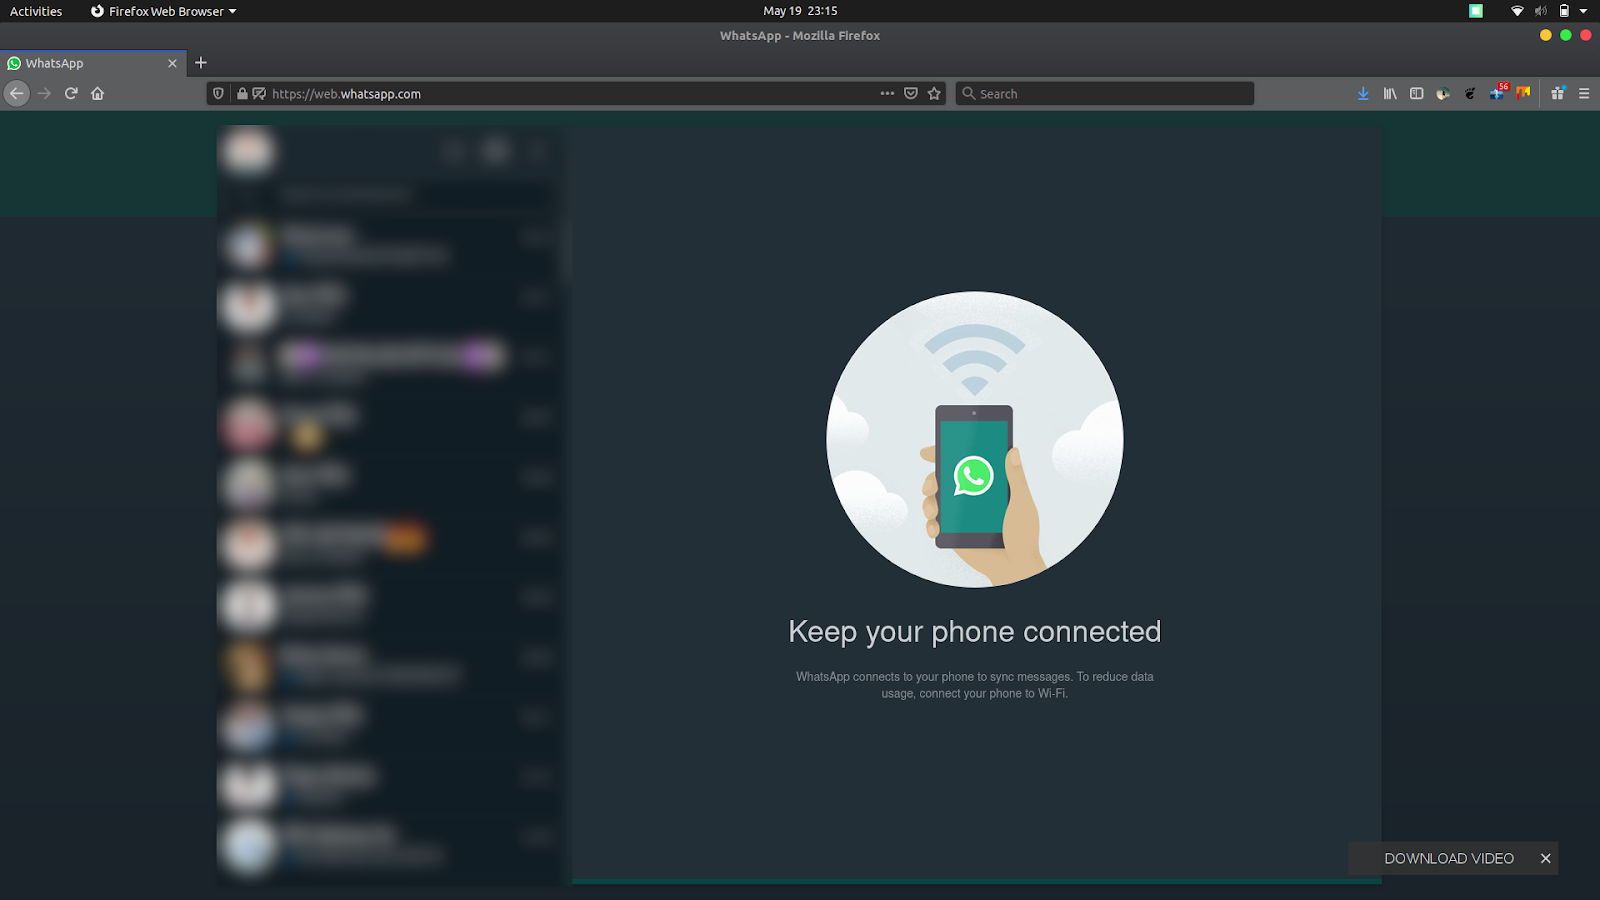
Task: Go back to the previous page
Action: 17,93
